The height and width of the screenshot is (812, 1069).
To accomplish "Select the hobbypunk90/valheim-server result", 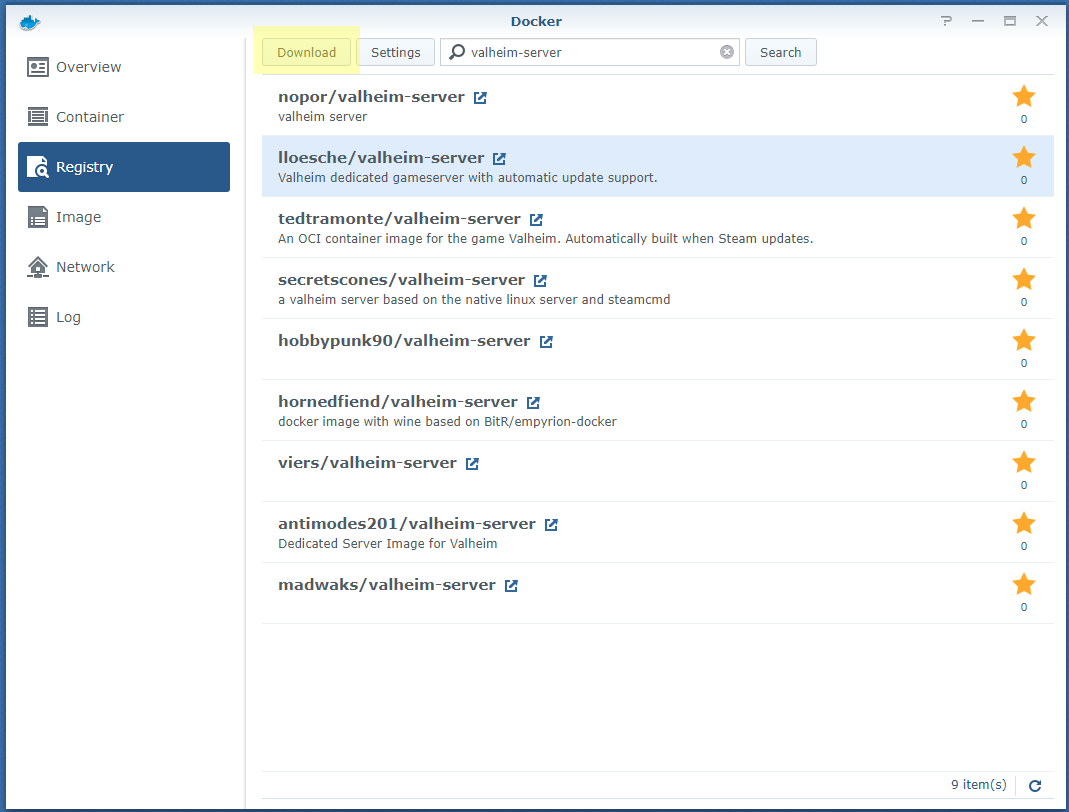I will point(658,349).
